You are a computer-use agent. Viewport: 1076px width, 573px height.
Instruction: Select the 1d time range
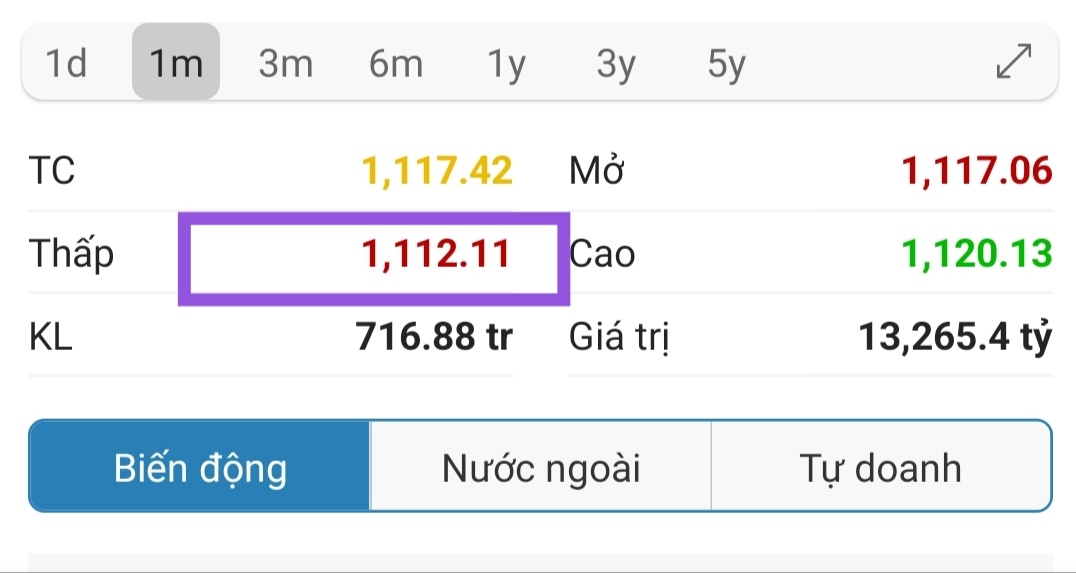pyautogui.click(x=67, y=64)
